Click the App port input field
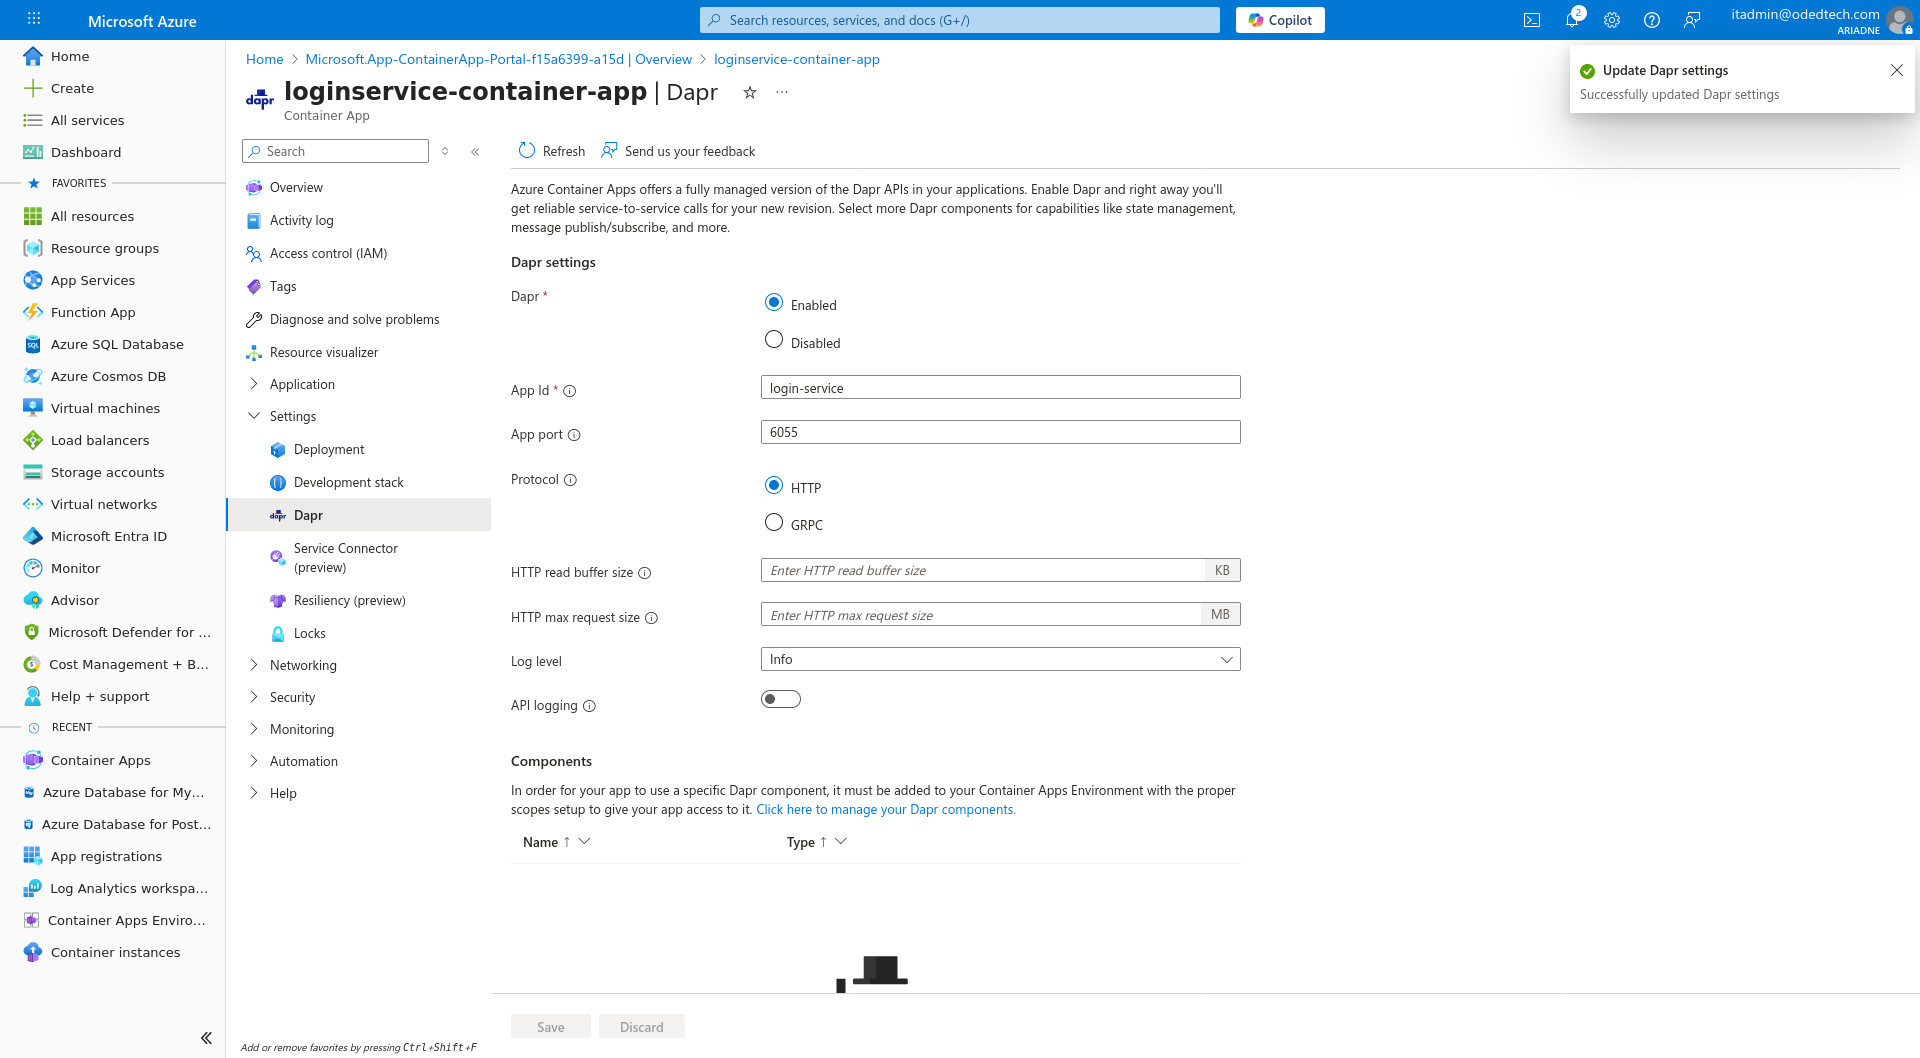Image resolution: width=1920 pixels, height=1058 pixels. [x=1000, y=432]
